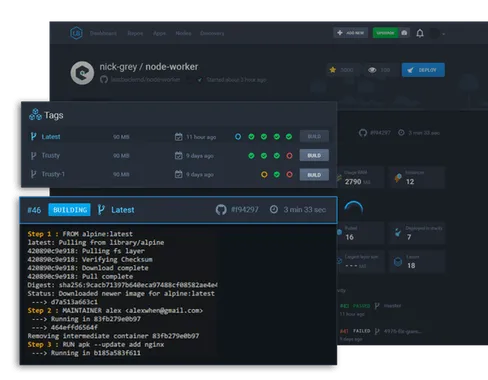488x380 pixels.
Task: Click the GitHub icon under repository title
Action: click(104, 80)
